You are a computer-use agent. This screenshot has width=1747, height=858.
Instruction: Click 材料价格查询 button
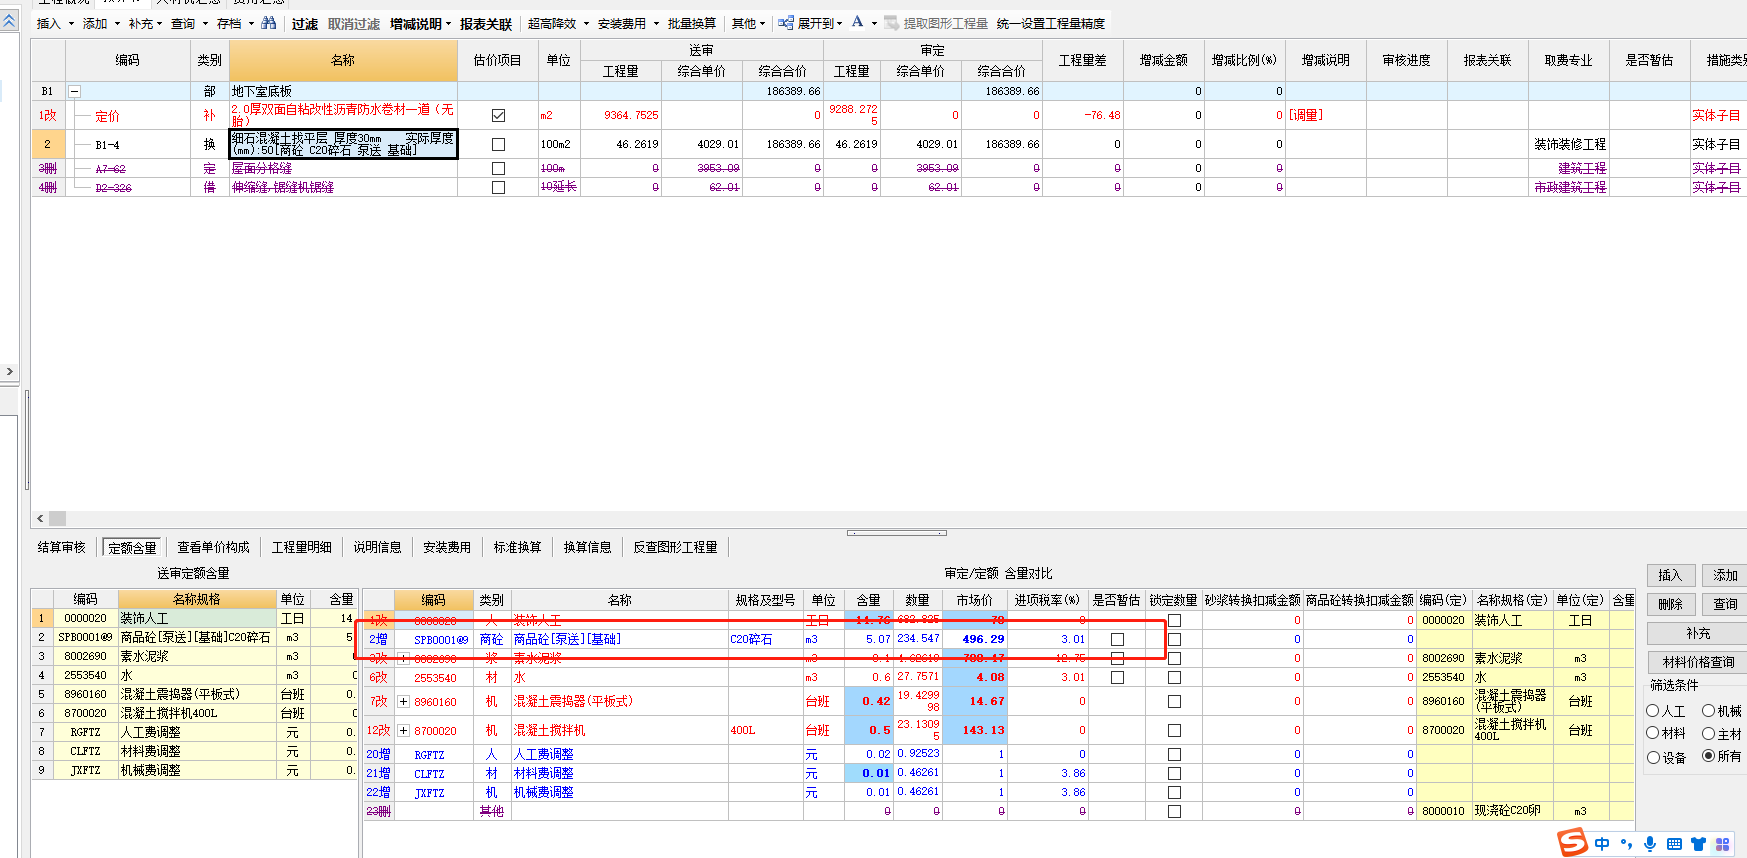coord(1698,662)
